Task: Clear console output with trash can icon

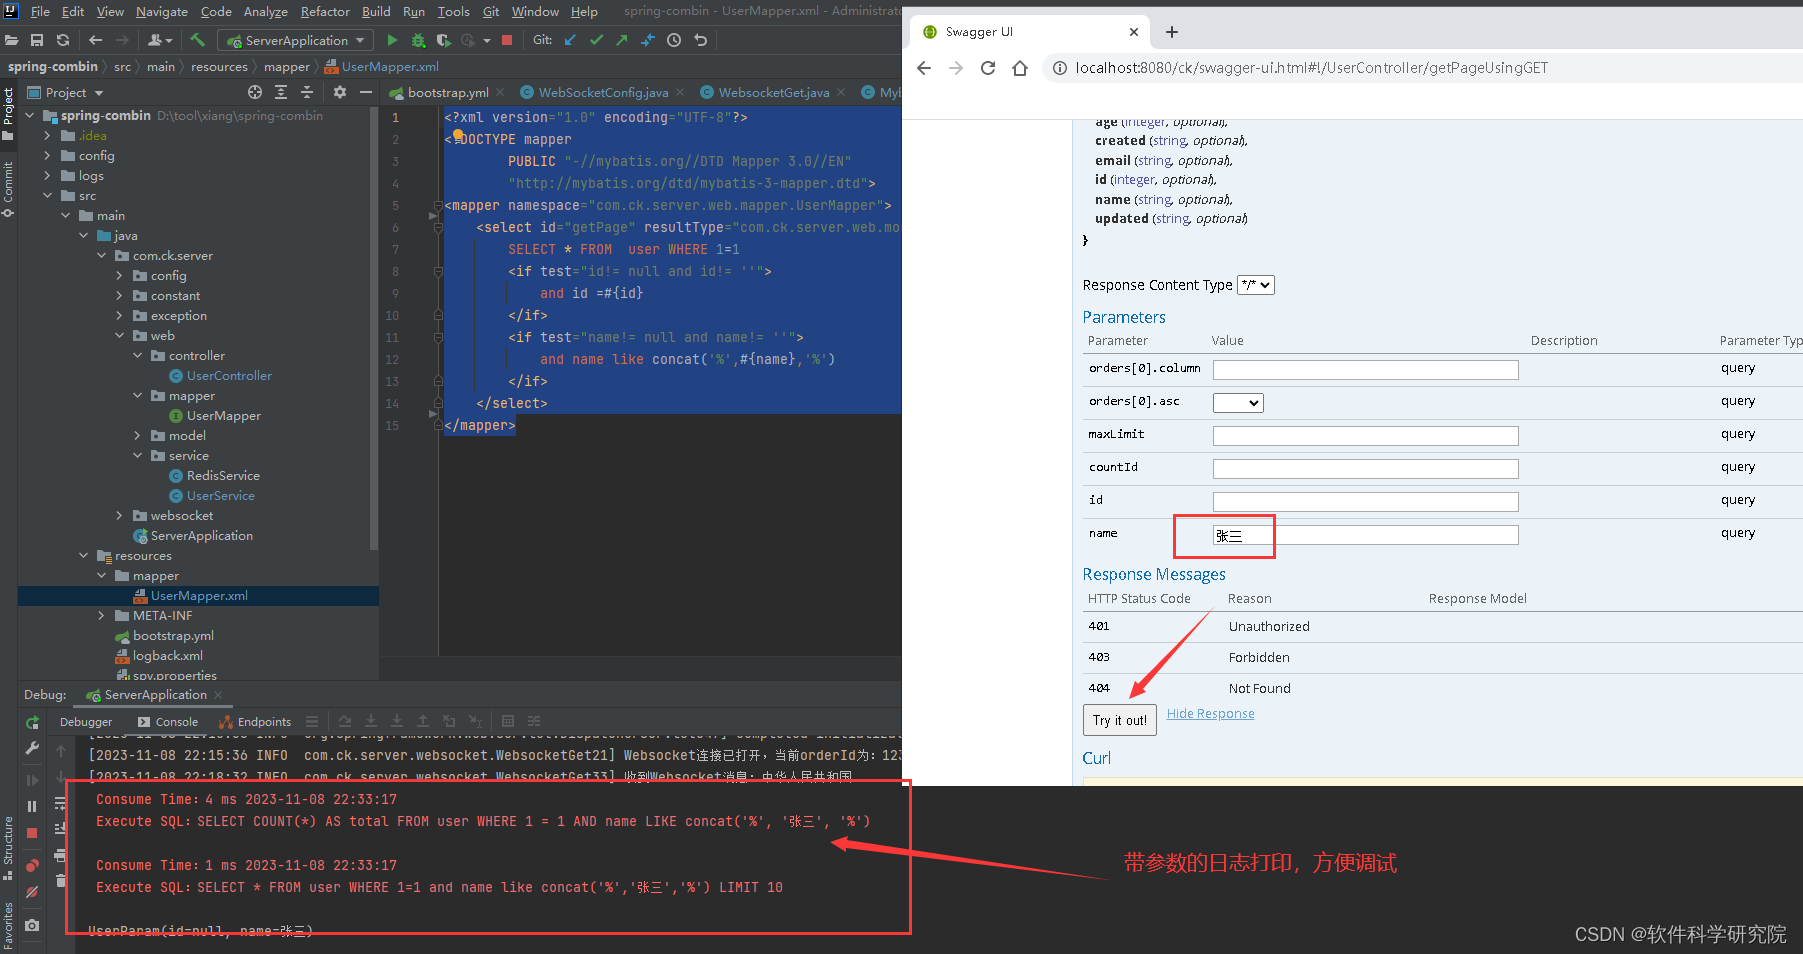Action: tap(61, 881)
